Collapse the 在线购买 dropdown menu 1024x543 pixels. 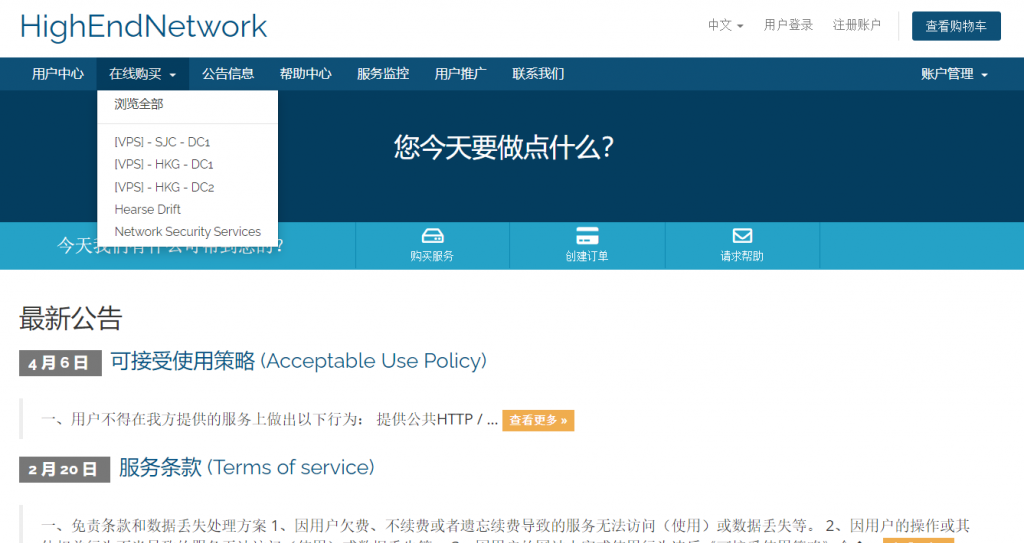click(x=142, y=74)
